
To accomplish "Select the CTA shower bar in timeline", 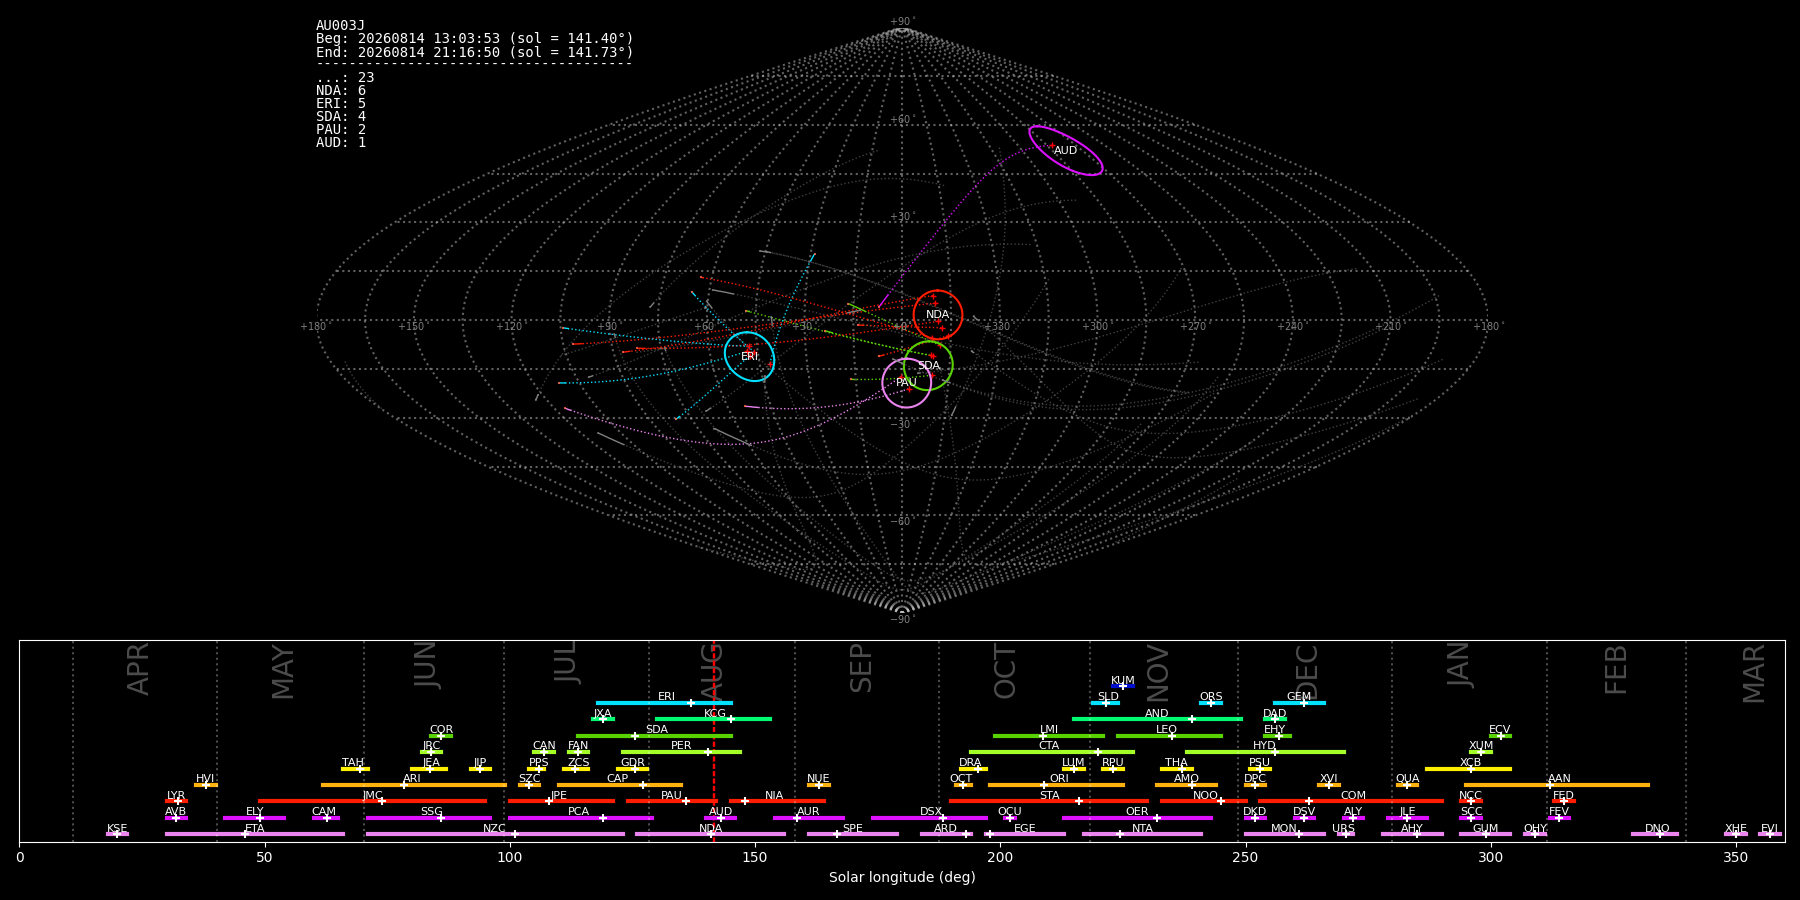I will click(1052, 752).
